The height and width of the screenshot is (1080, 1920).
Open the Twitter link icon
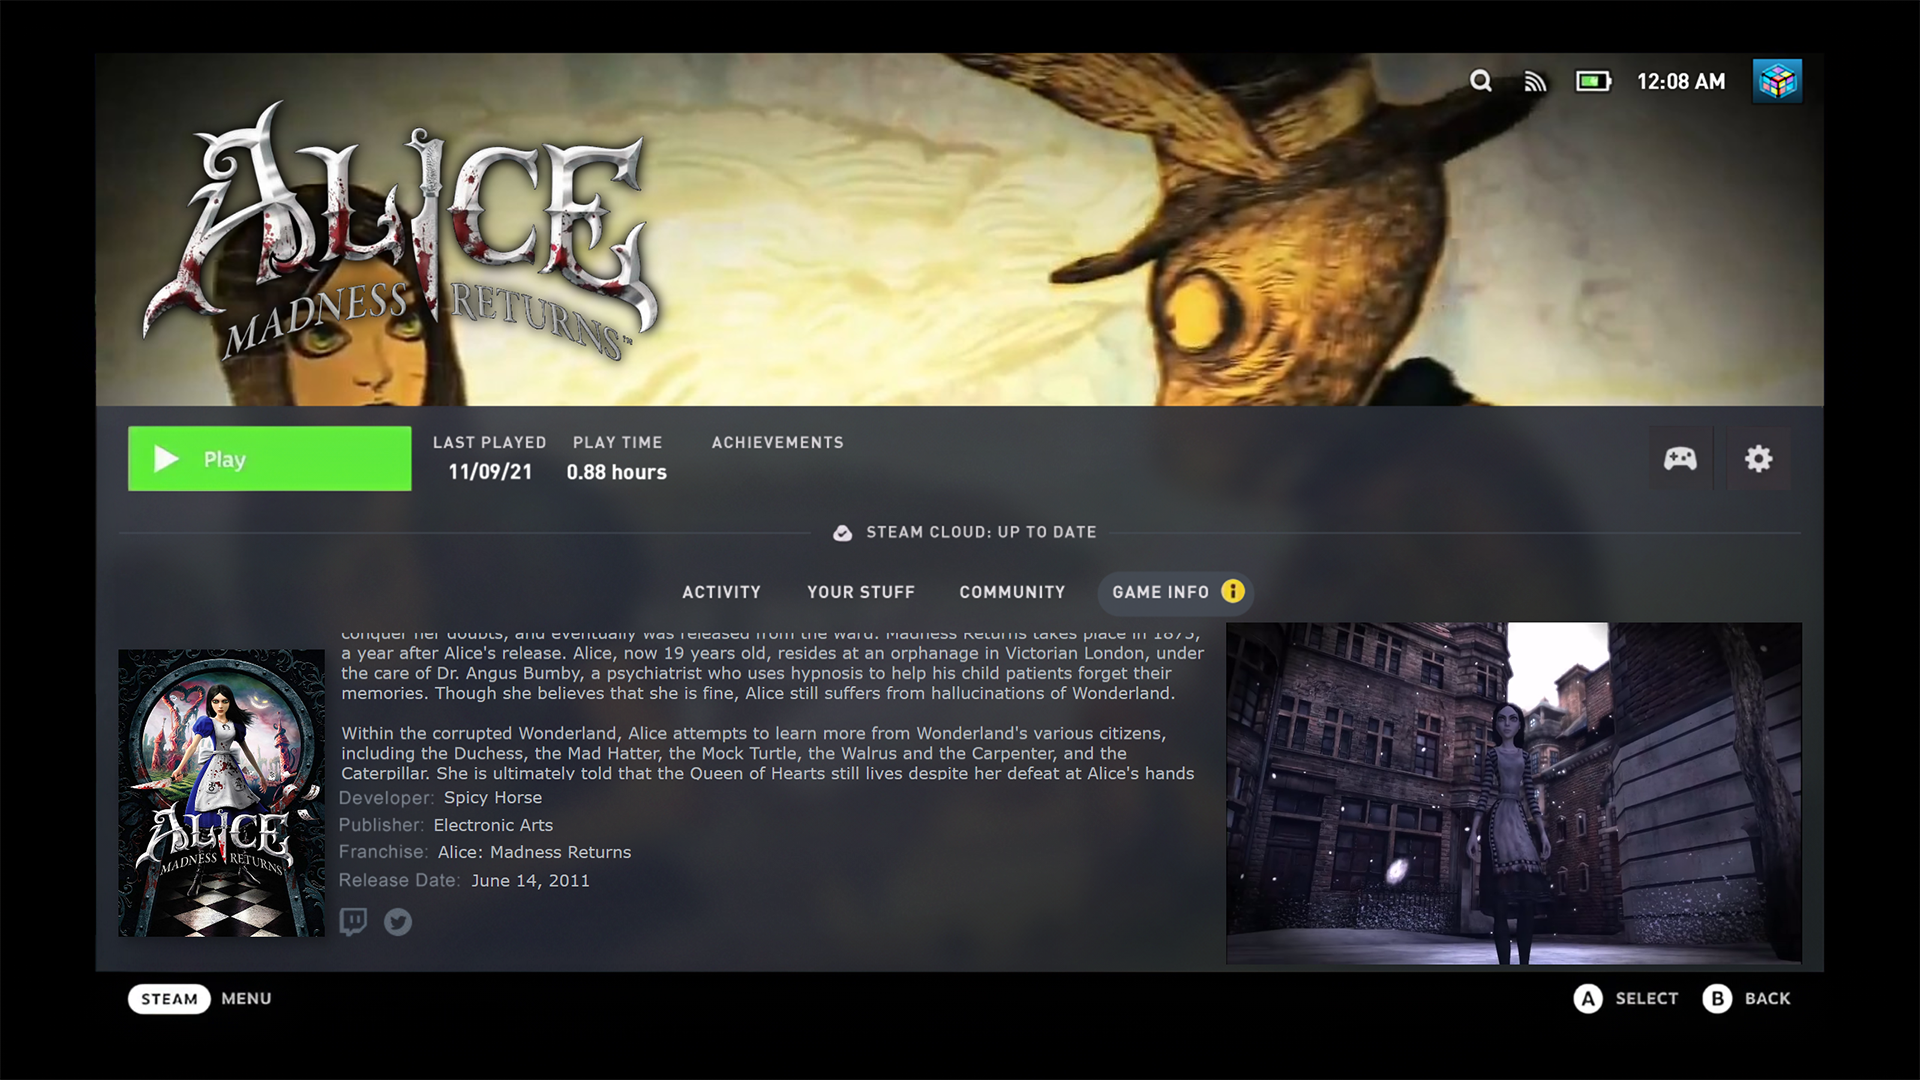(x=398, y=922)
